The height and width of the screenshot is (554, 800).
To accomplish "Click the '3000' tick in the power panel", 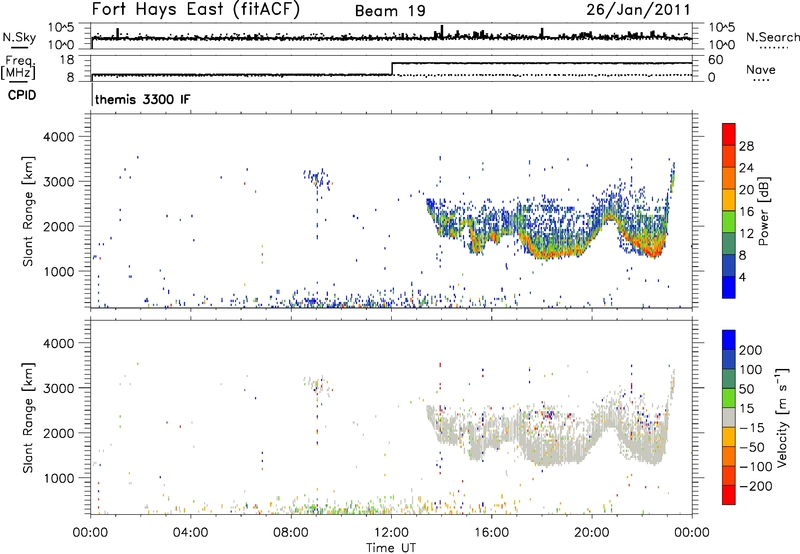I will coord(58,182).
